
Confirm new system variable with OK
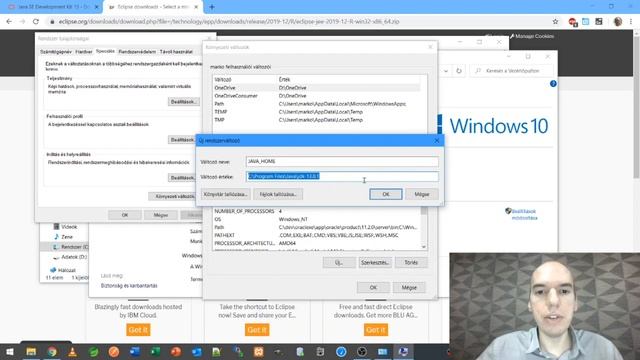(x=386, y=194)
